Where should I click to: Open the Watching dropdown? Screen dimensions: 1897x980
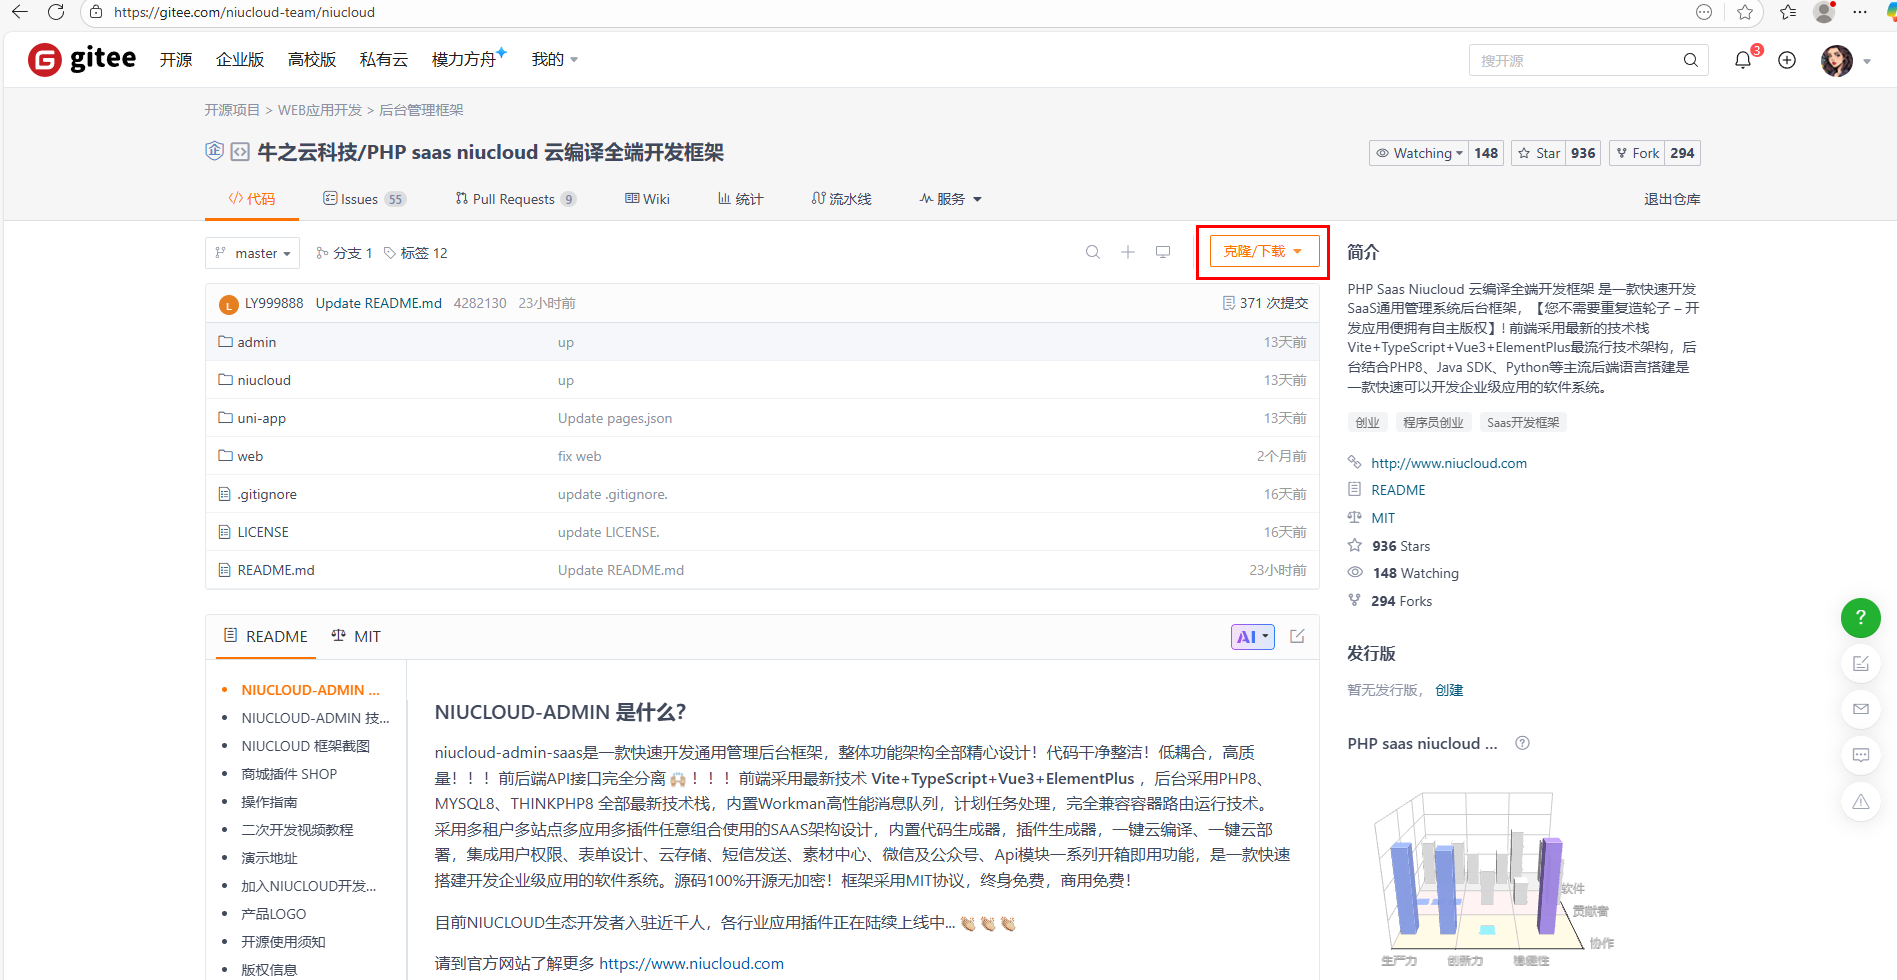[x=1419, y=153]
